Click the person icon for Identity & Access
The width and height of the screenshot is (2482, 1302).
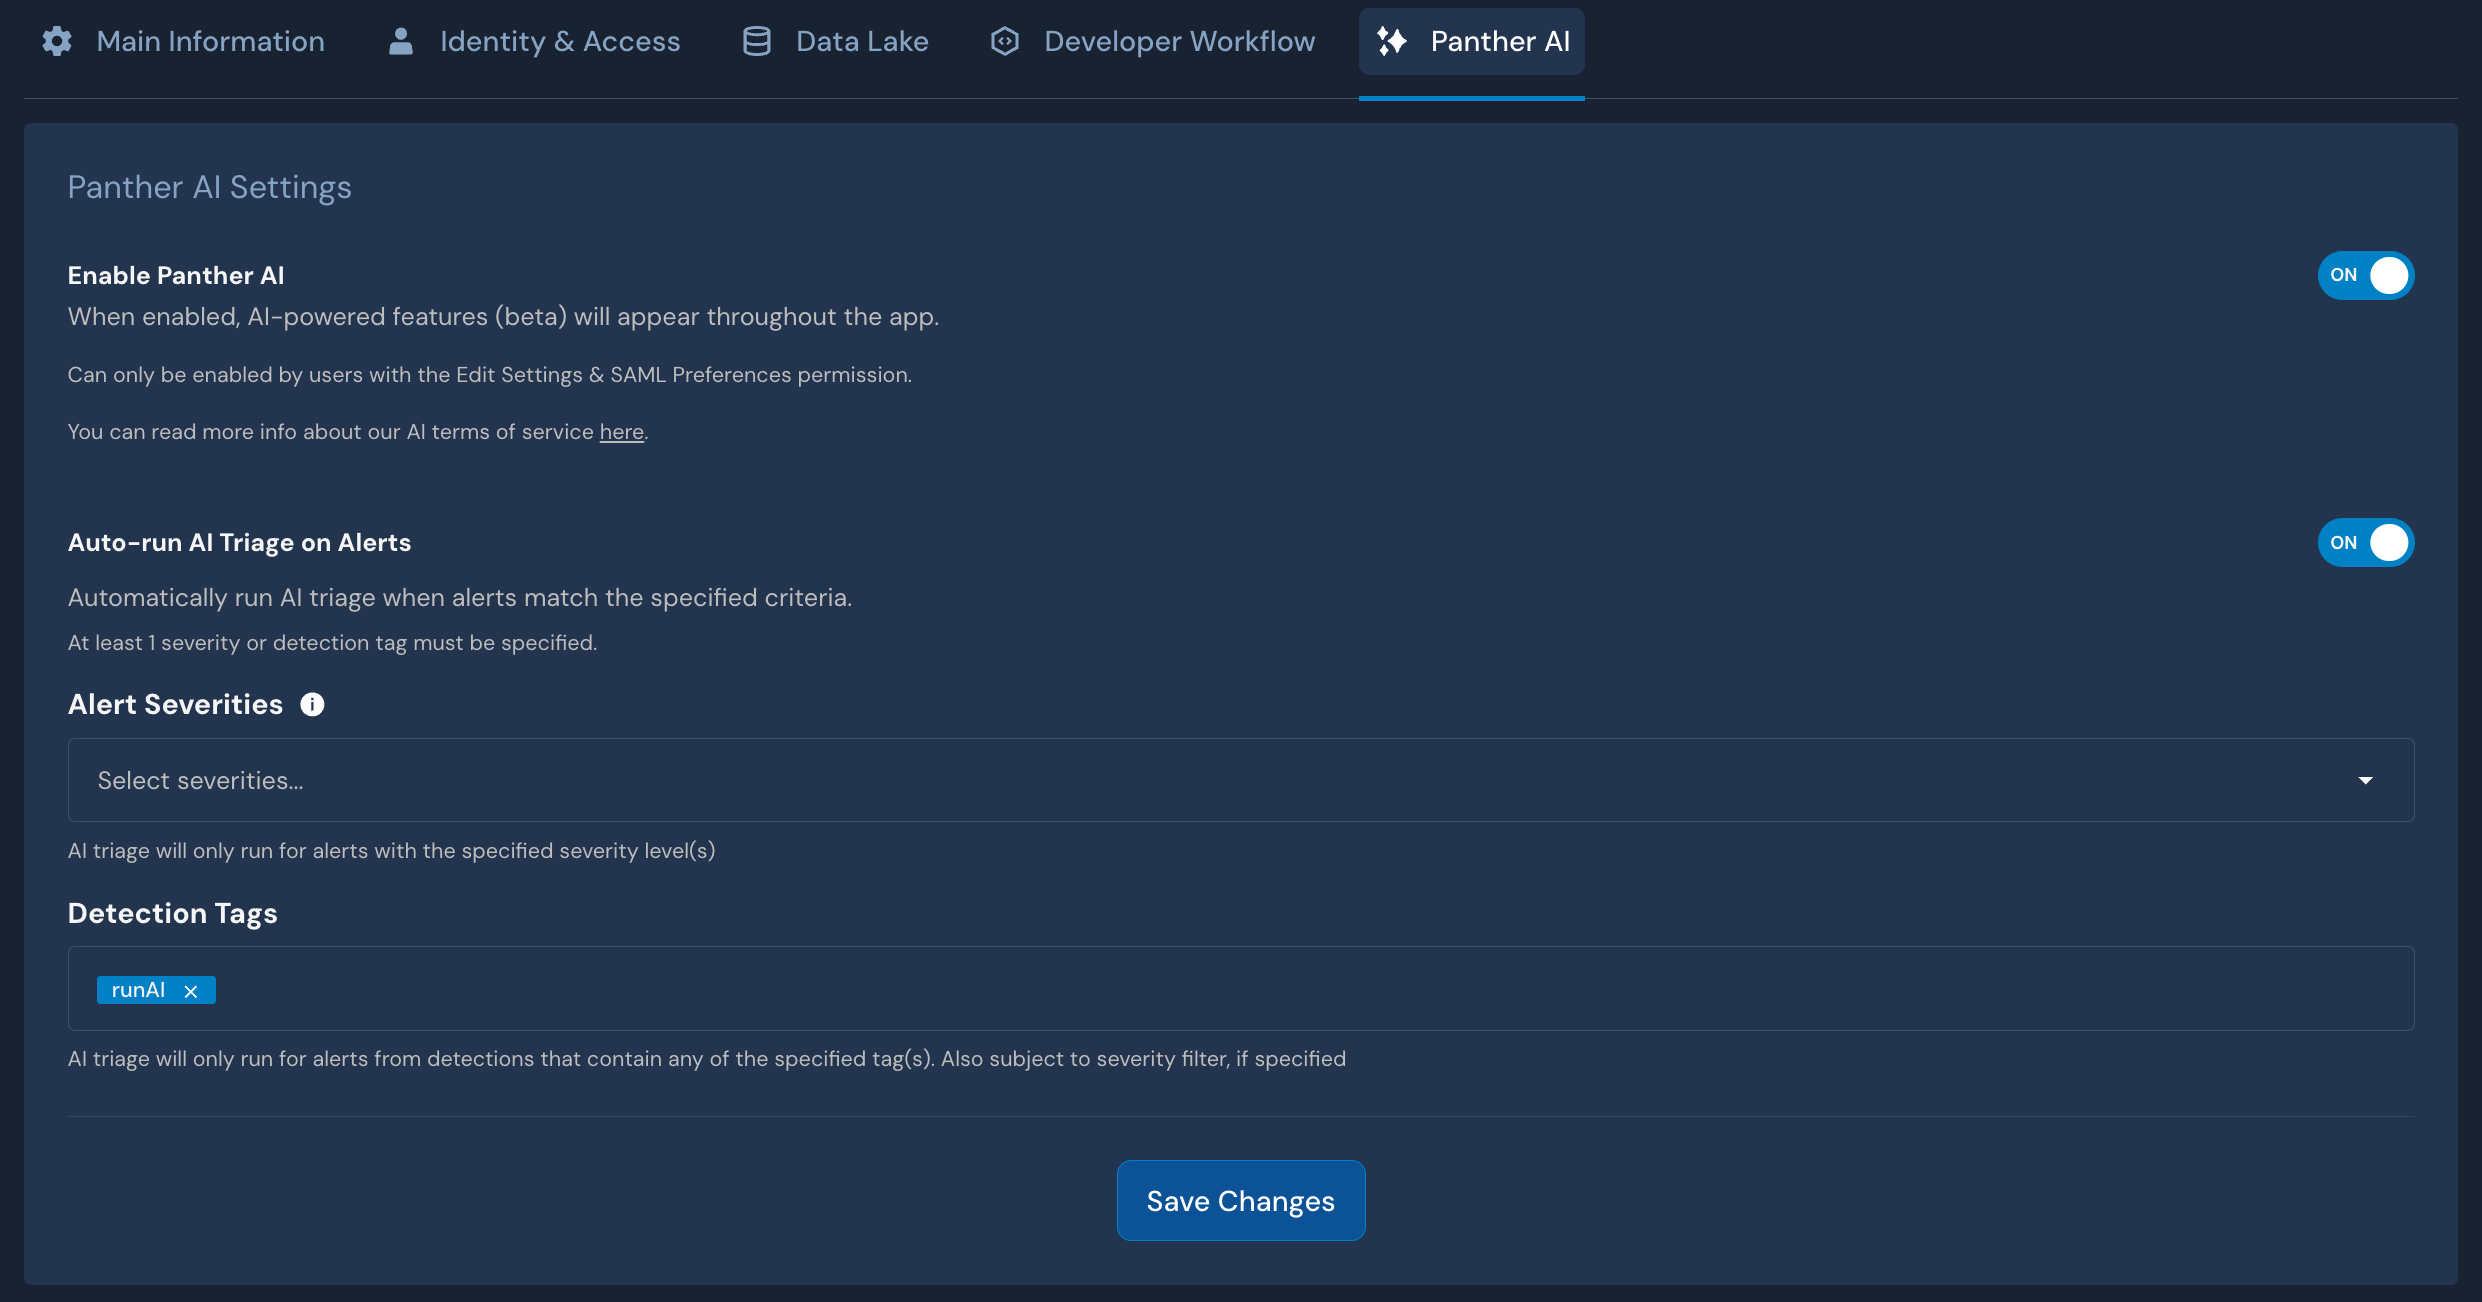click(401, 41)
